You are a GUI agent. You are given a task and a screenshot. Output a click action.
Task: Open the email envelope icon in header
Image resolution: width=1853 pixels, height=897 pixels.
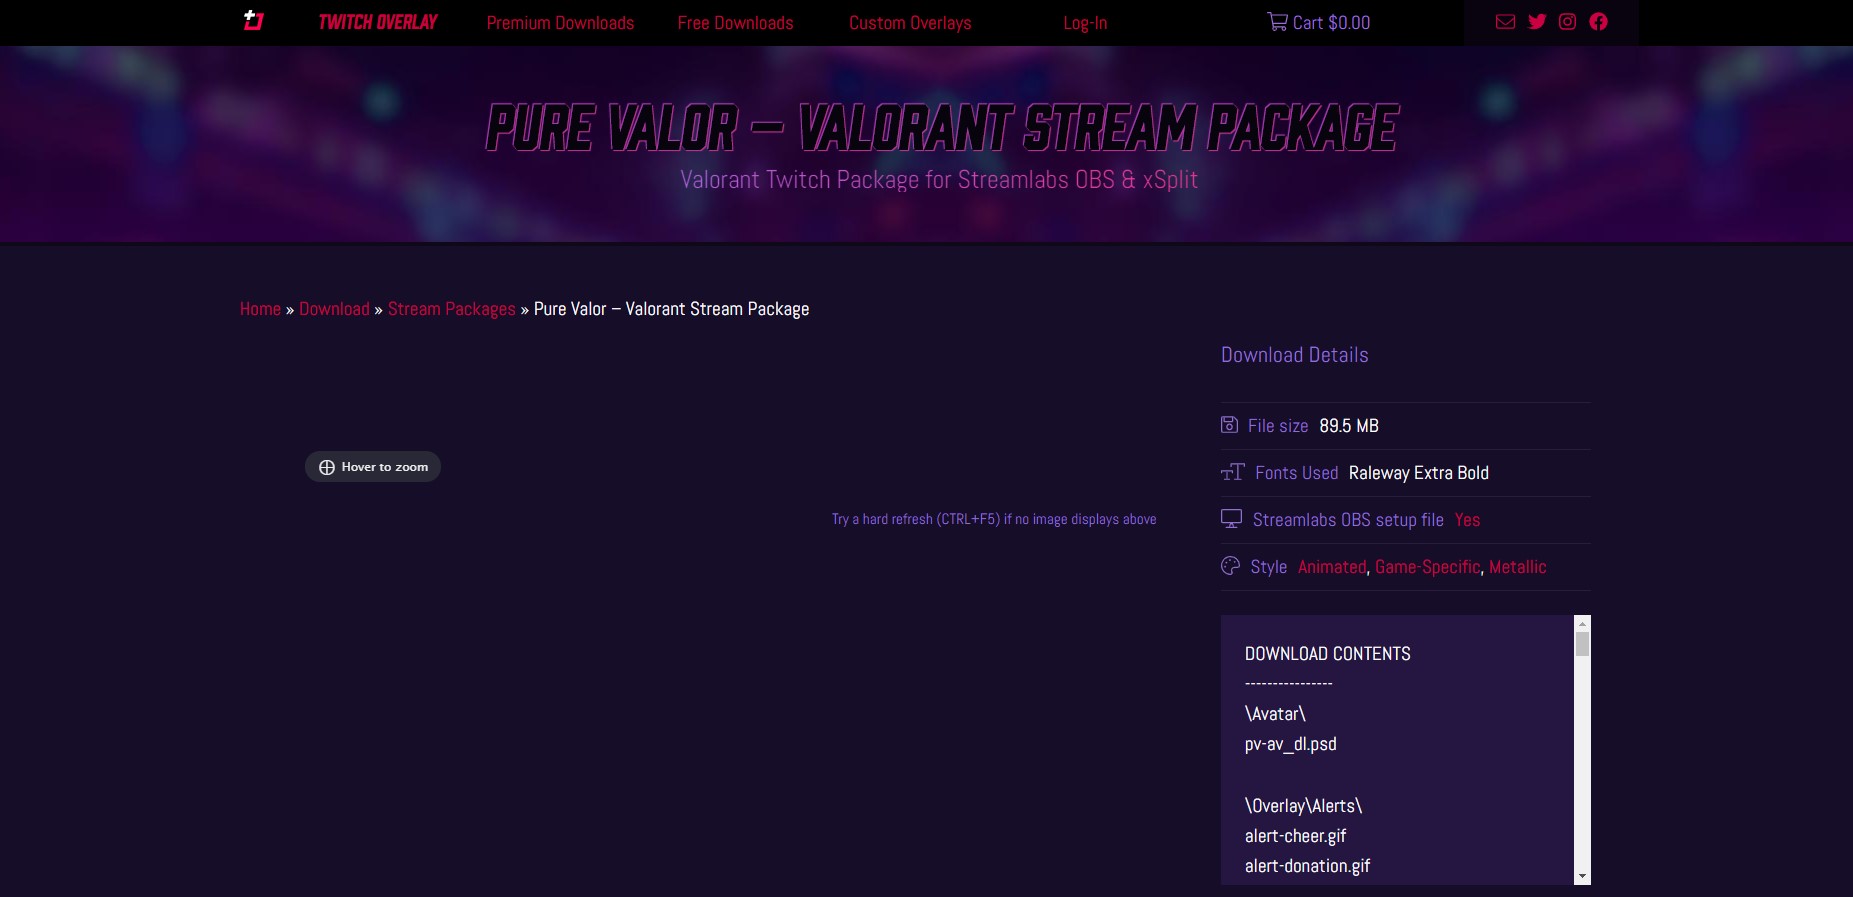tap(1505, 22)
